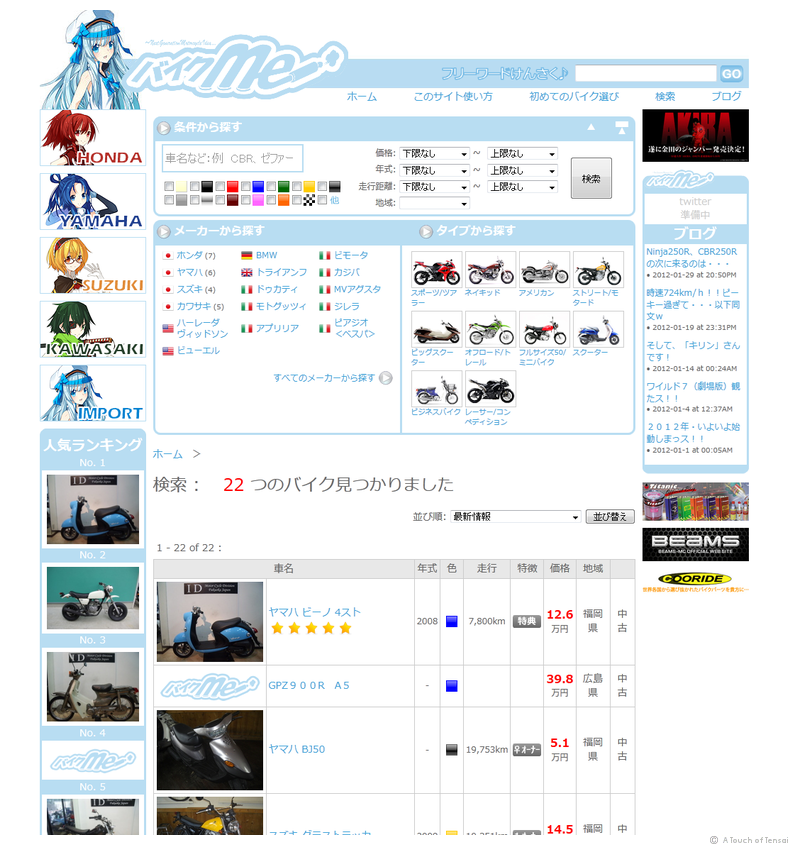Select the オフロード/トレール bike type icon
Image resolution: width=800 pixels, height=845 pixels.
(x=491, y=329)
